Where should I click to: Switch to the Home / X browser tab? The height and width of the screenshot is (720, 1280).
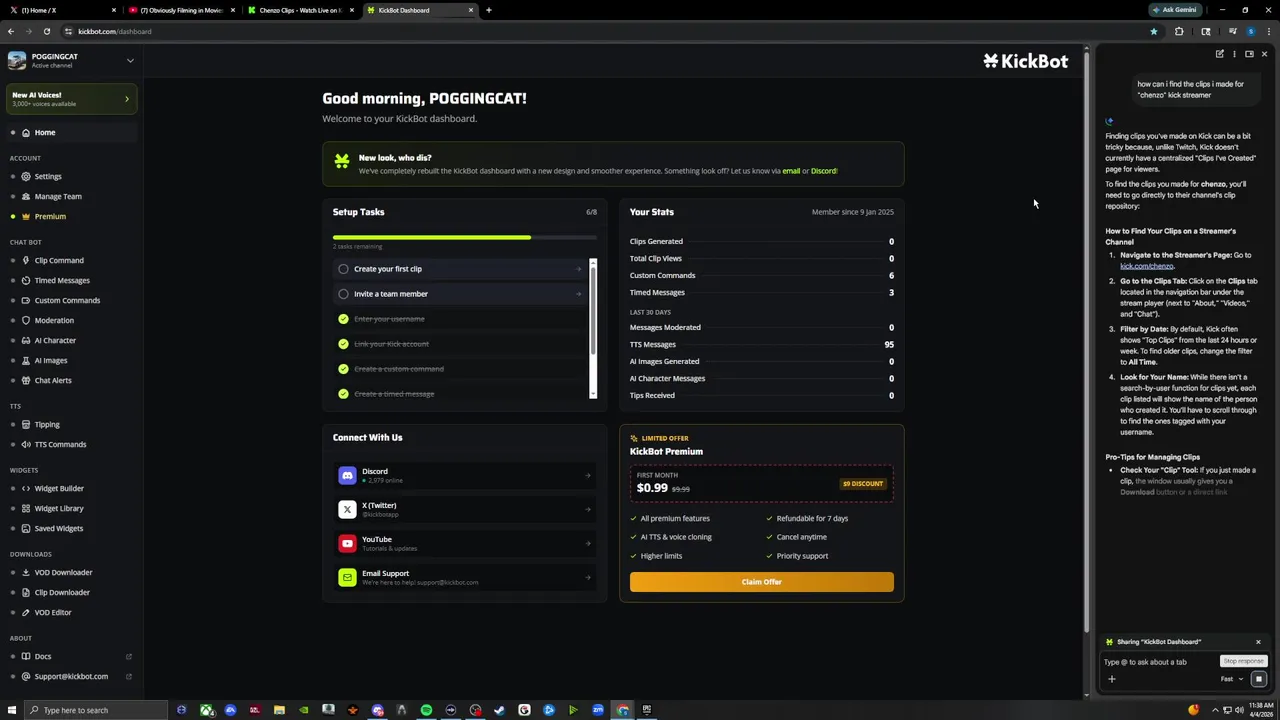(62, 10)
